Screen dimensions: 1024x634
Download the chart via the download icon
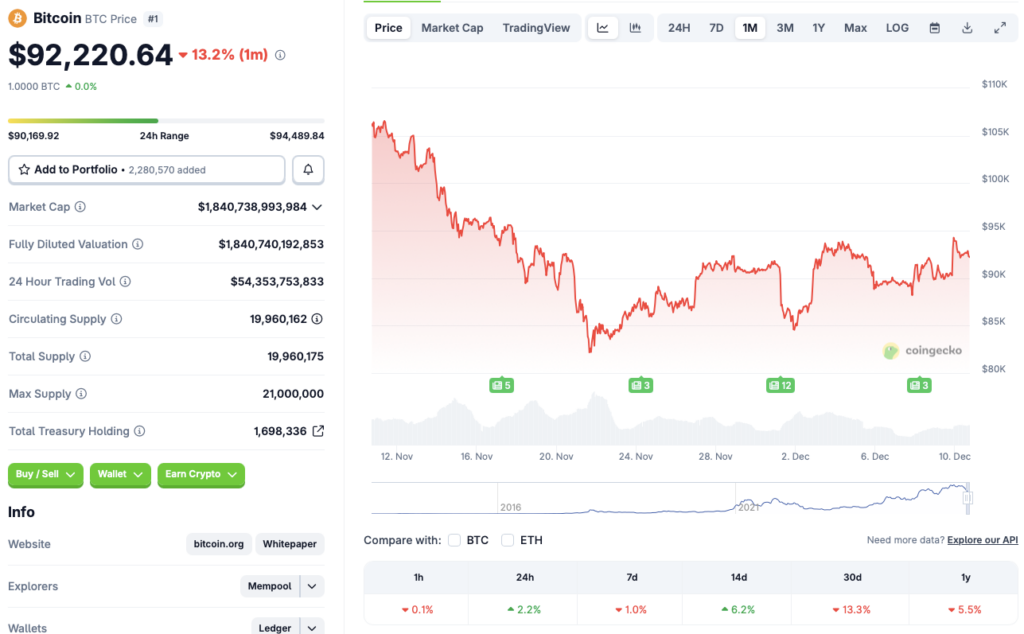tap(967, 27)
